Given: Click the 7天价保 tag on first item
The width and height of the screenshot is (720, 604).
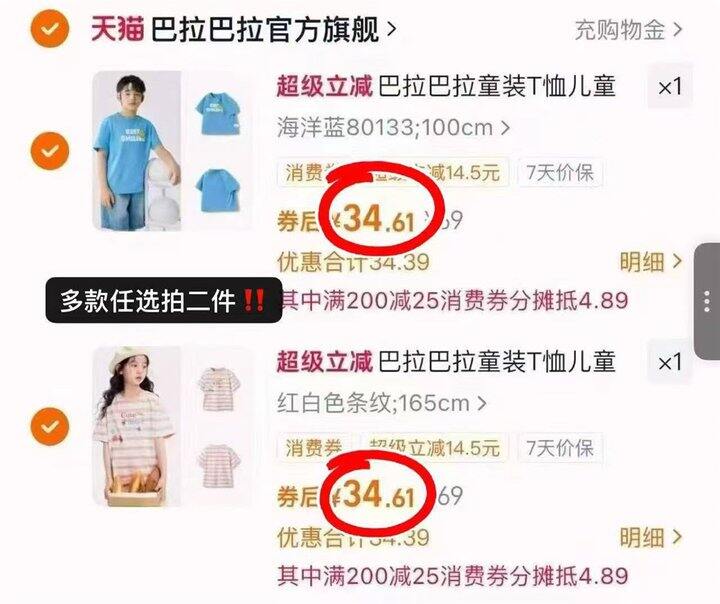Looking at the screenshot, I should click(x=560, y=173).
